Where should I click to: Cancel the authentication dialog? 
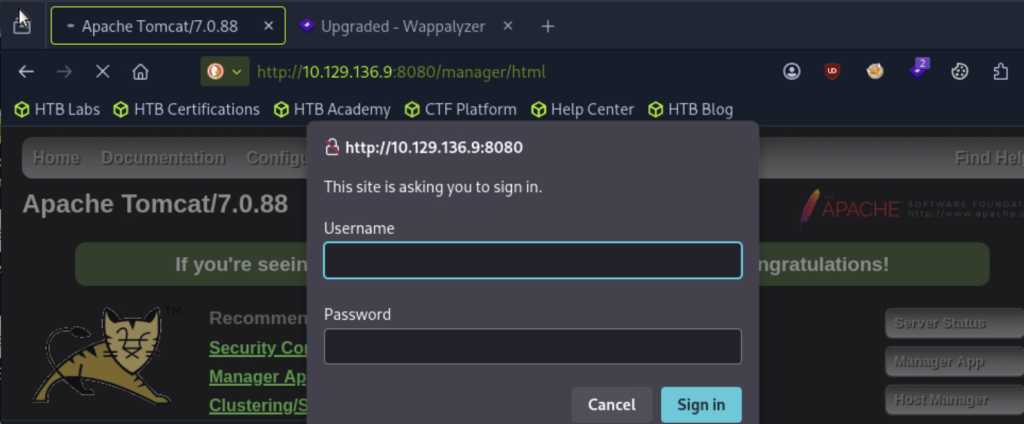pyautogui.click(x=612, y=404)
